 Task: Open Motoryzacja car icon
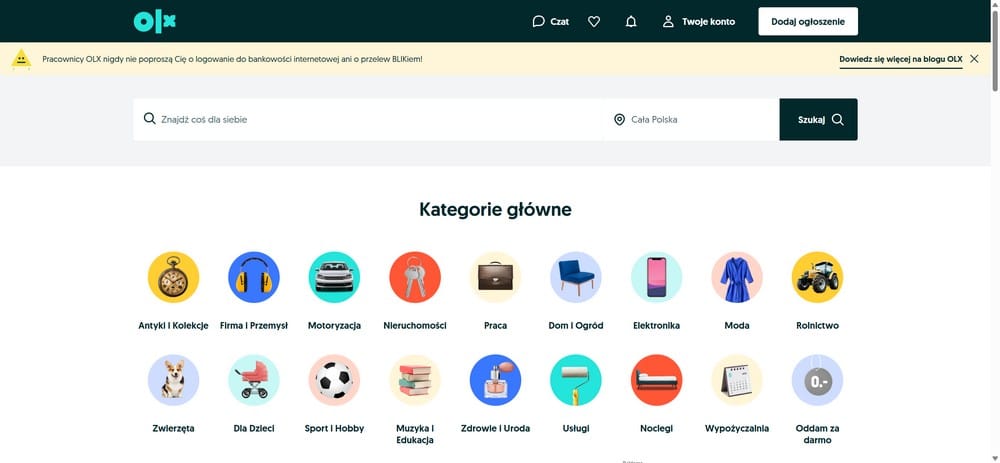coord(334,277)
